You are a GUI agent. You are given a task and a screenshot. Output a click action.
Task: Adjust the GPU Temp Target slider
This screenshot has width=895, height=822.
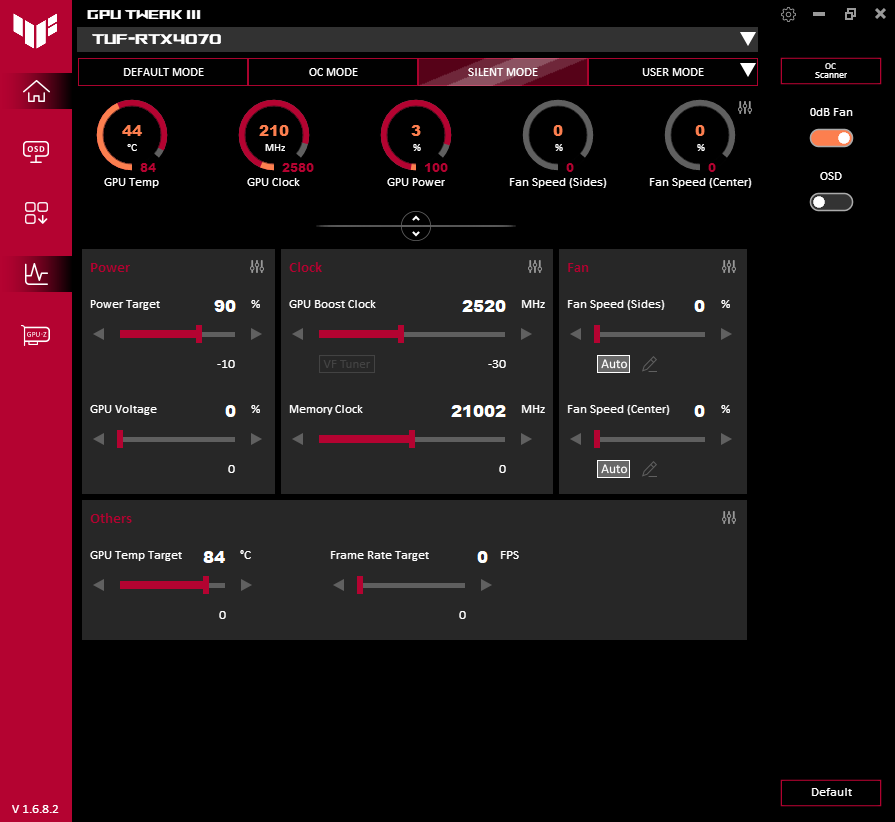pyautogui.click(x=172, y=585)
